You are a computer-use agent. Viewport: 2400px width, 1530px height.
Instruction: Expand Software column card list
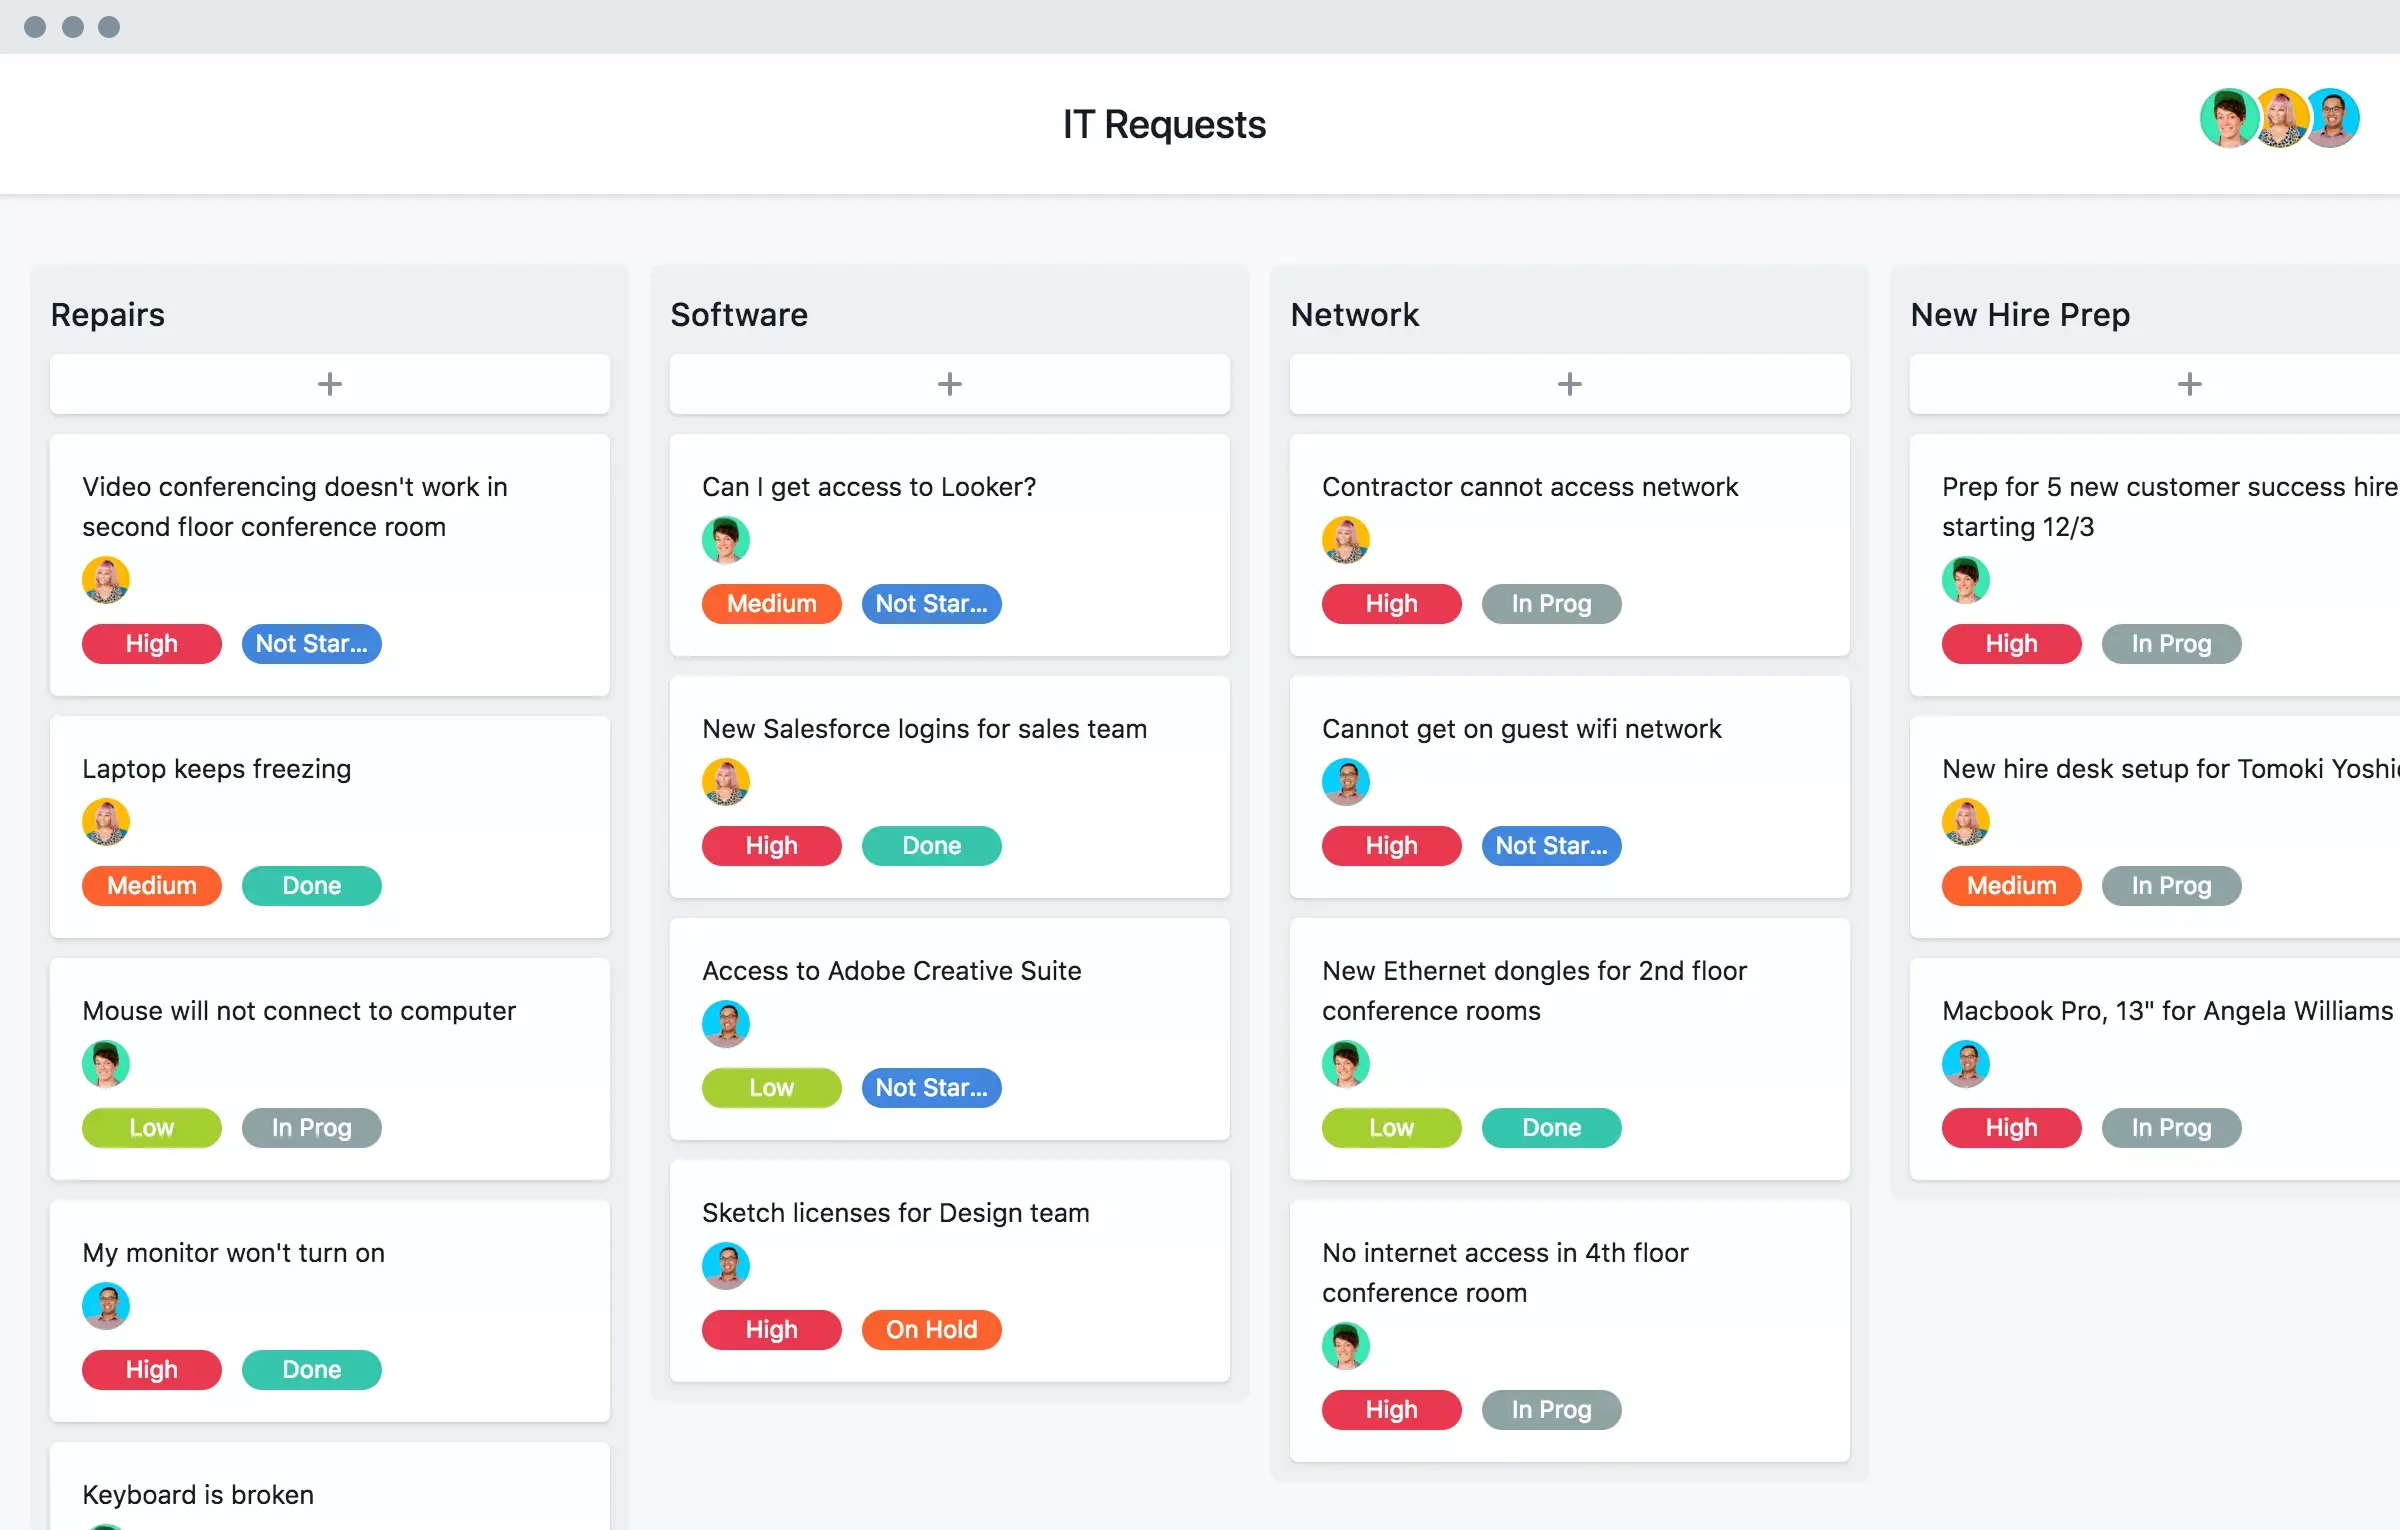[x=948, y=381]
